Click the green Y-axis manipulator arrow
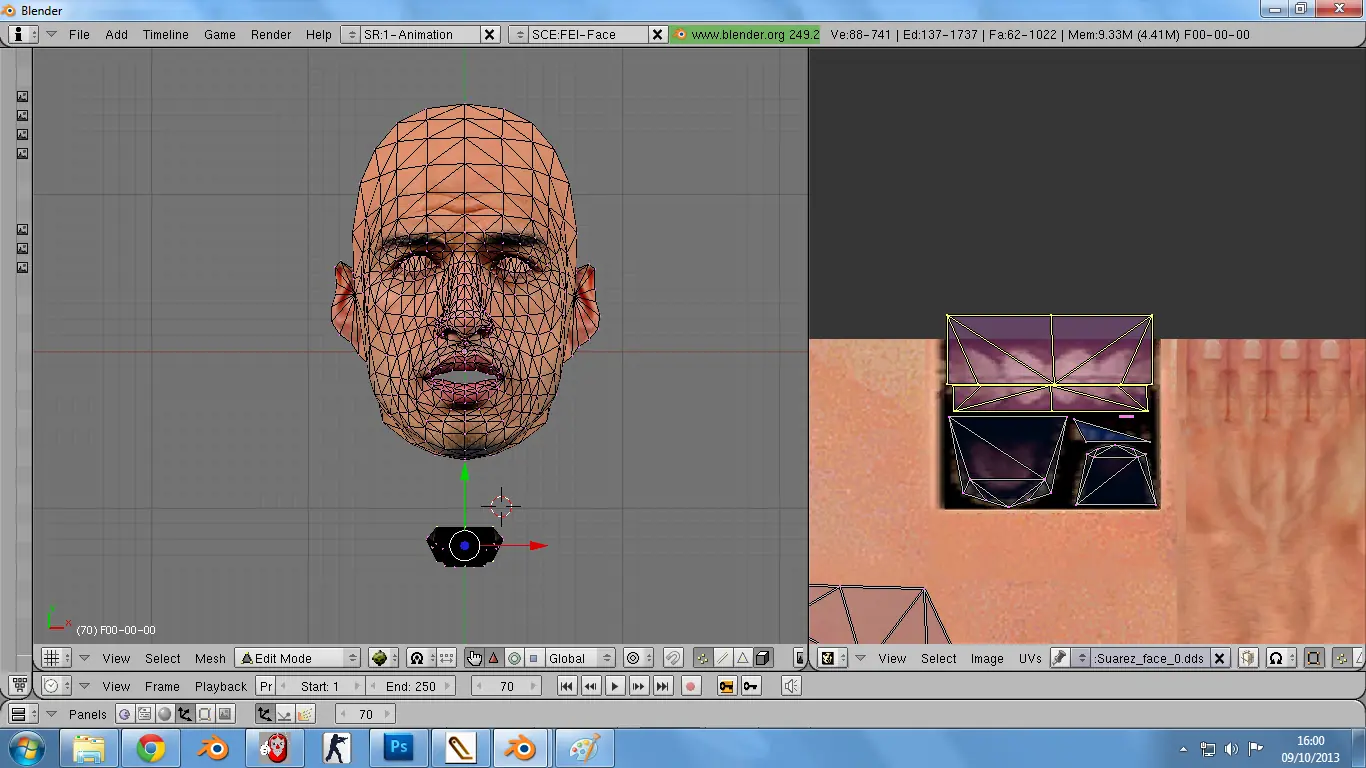 [465, 473]
